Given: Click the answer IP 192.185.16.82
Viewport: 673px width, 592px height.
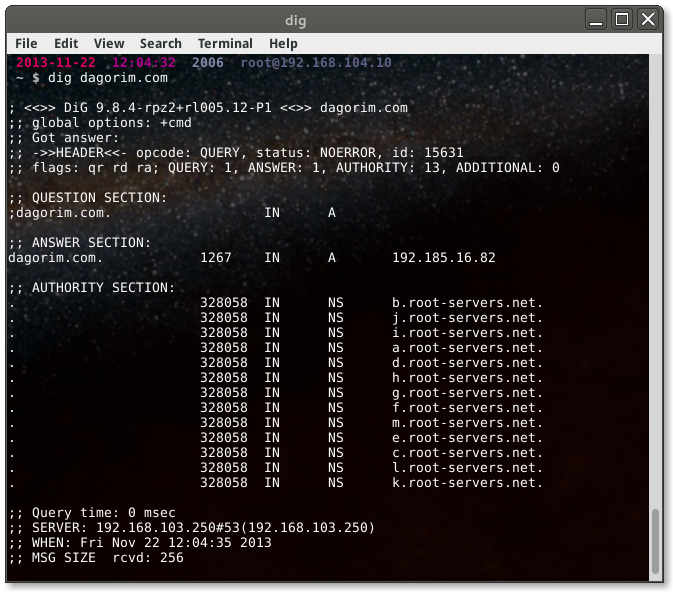Looking at the screenshot, I should tap(444, 258).
